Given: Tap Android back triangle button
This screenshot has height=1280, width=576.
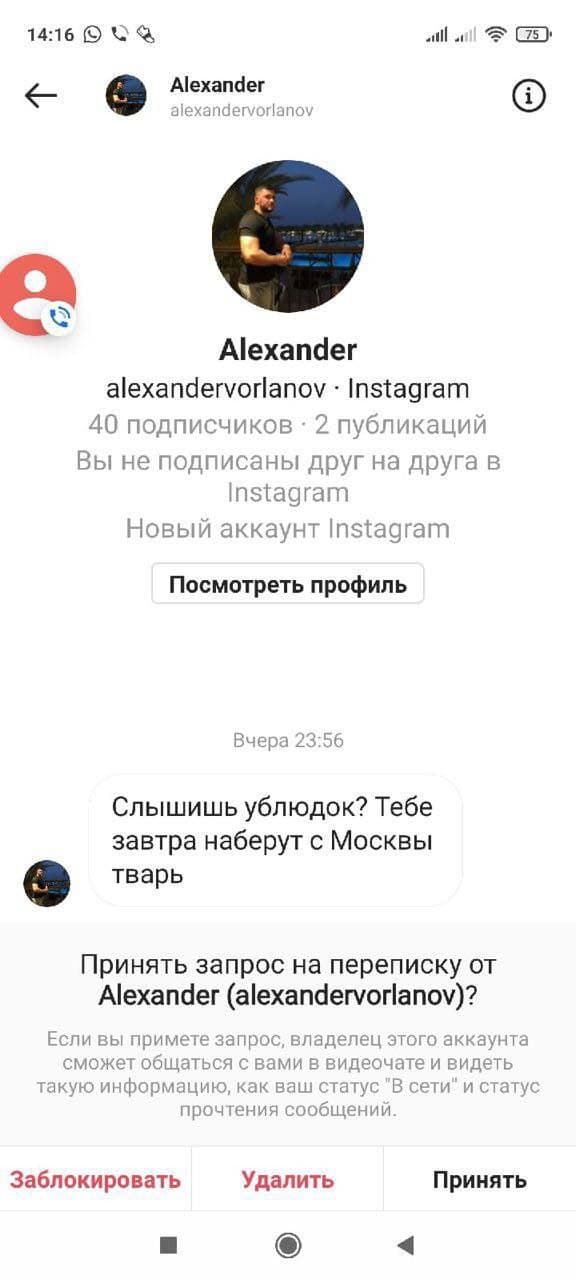Looking at the screenshot, I should (x=405, y=1245).
